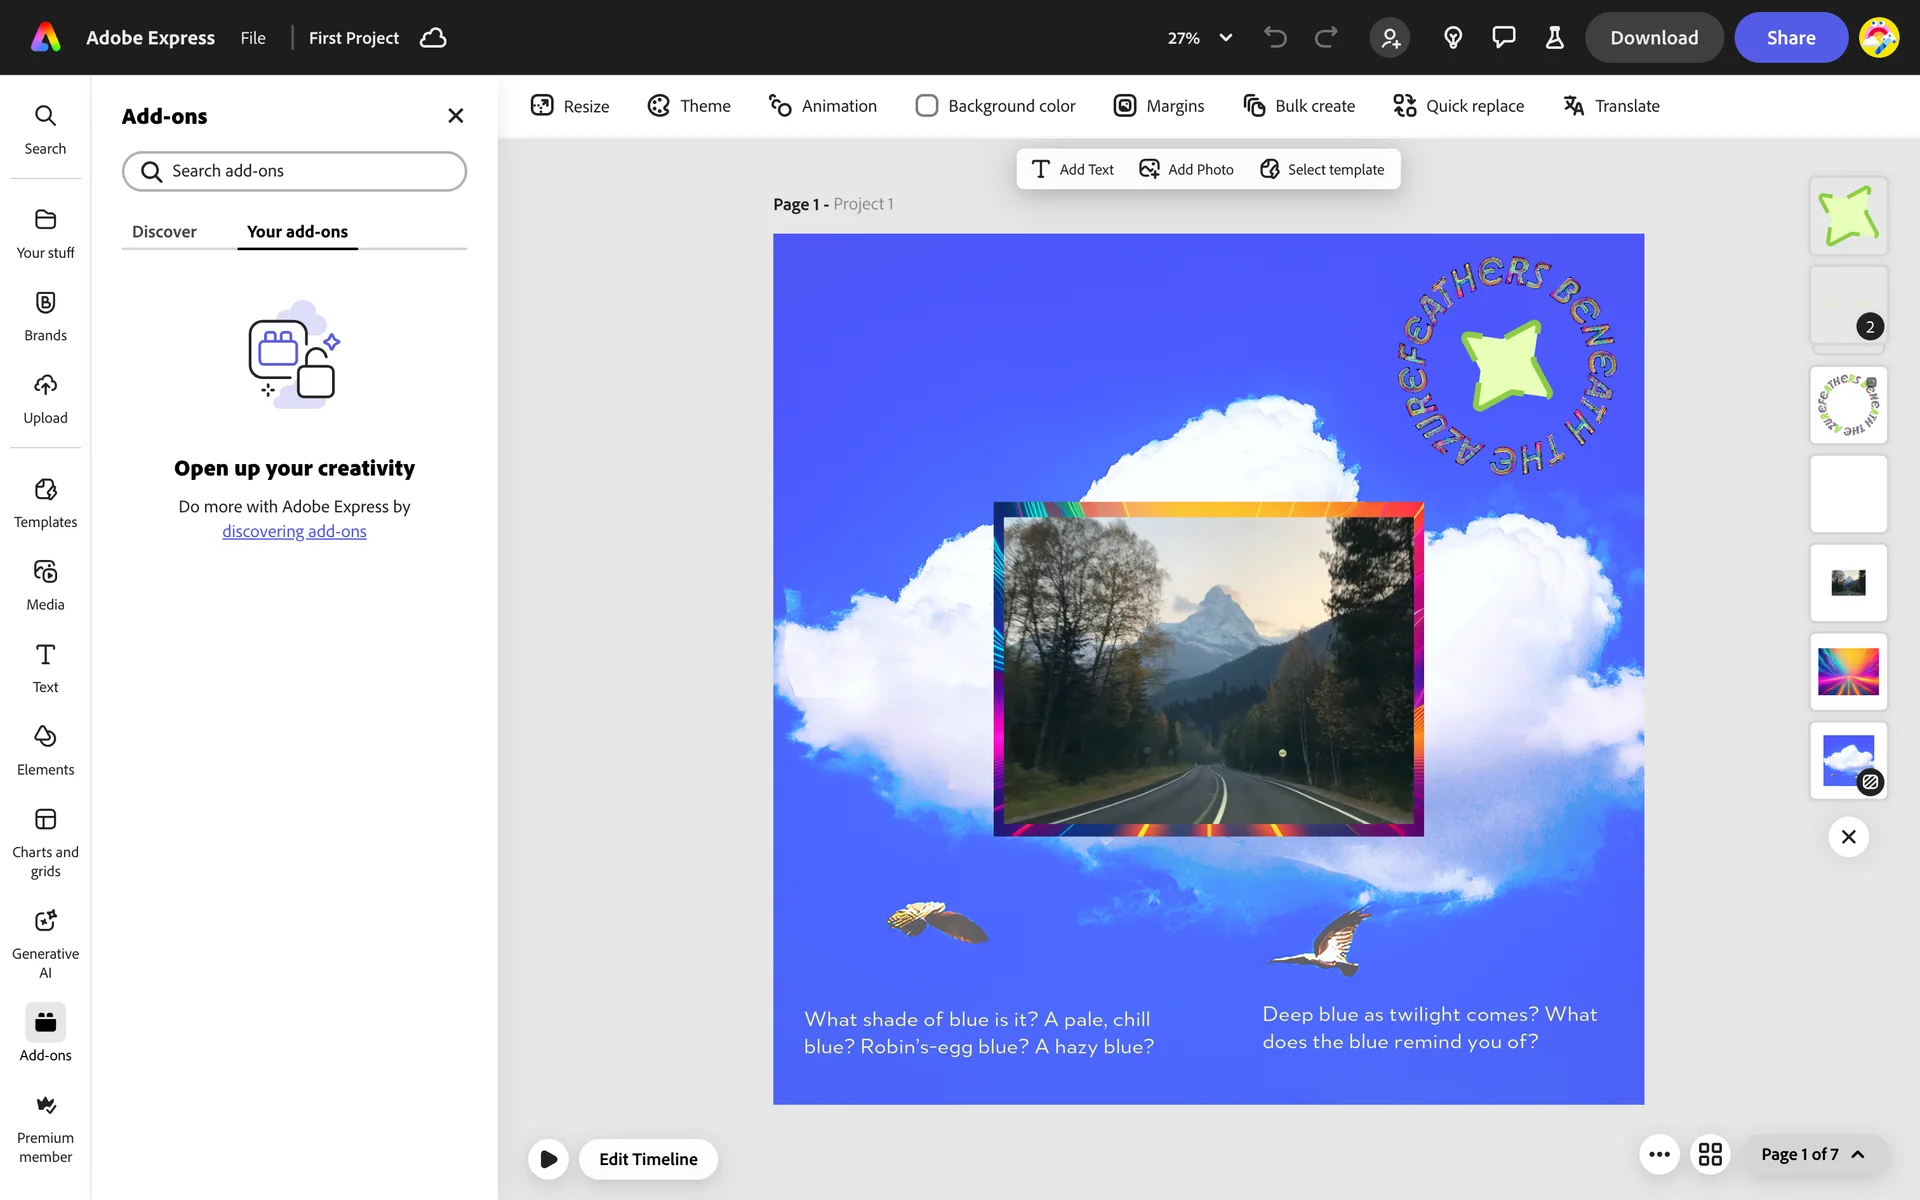Viewport: 1920px width, 1200px height.
Task: Follow the discovering add-ons link
Action: 294,531
